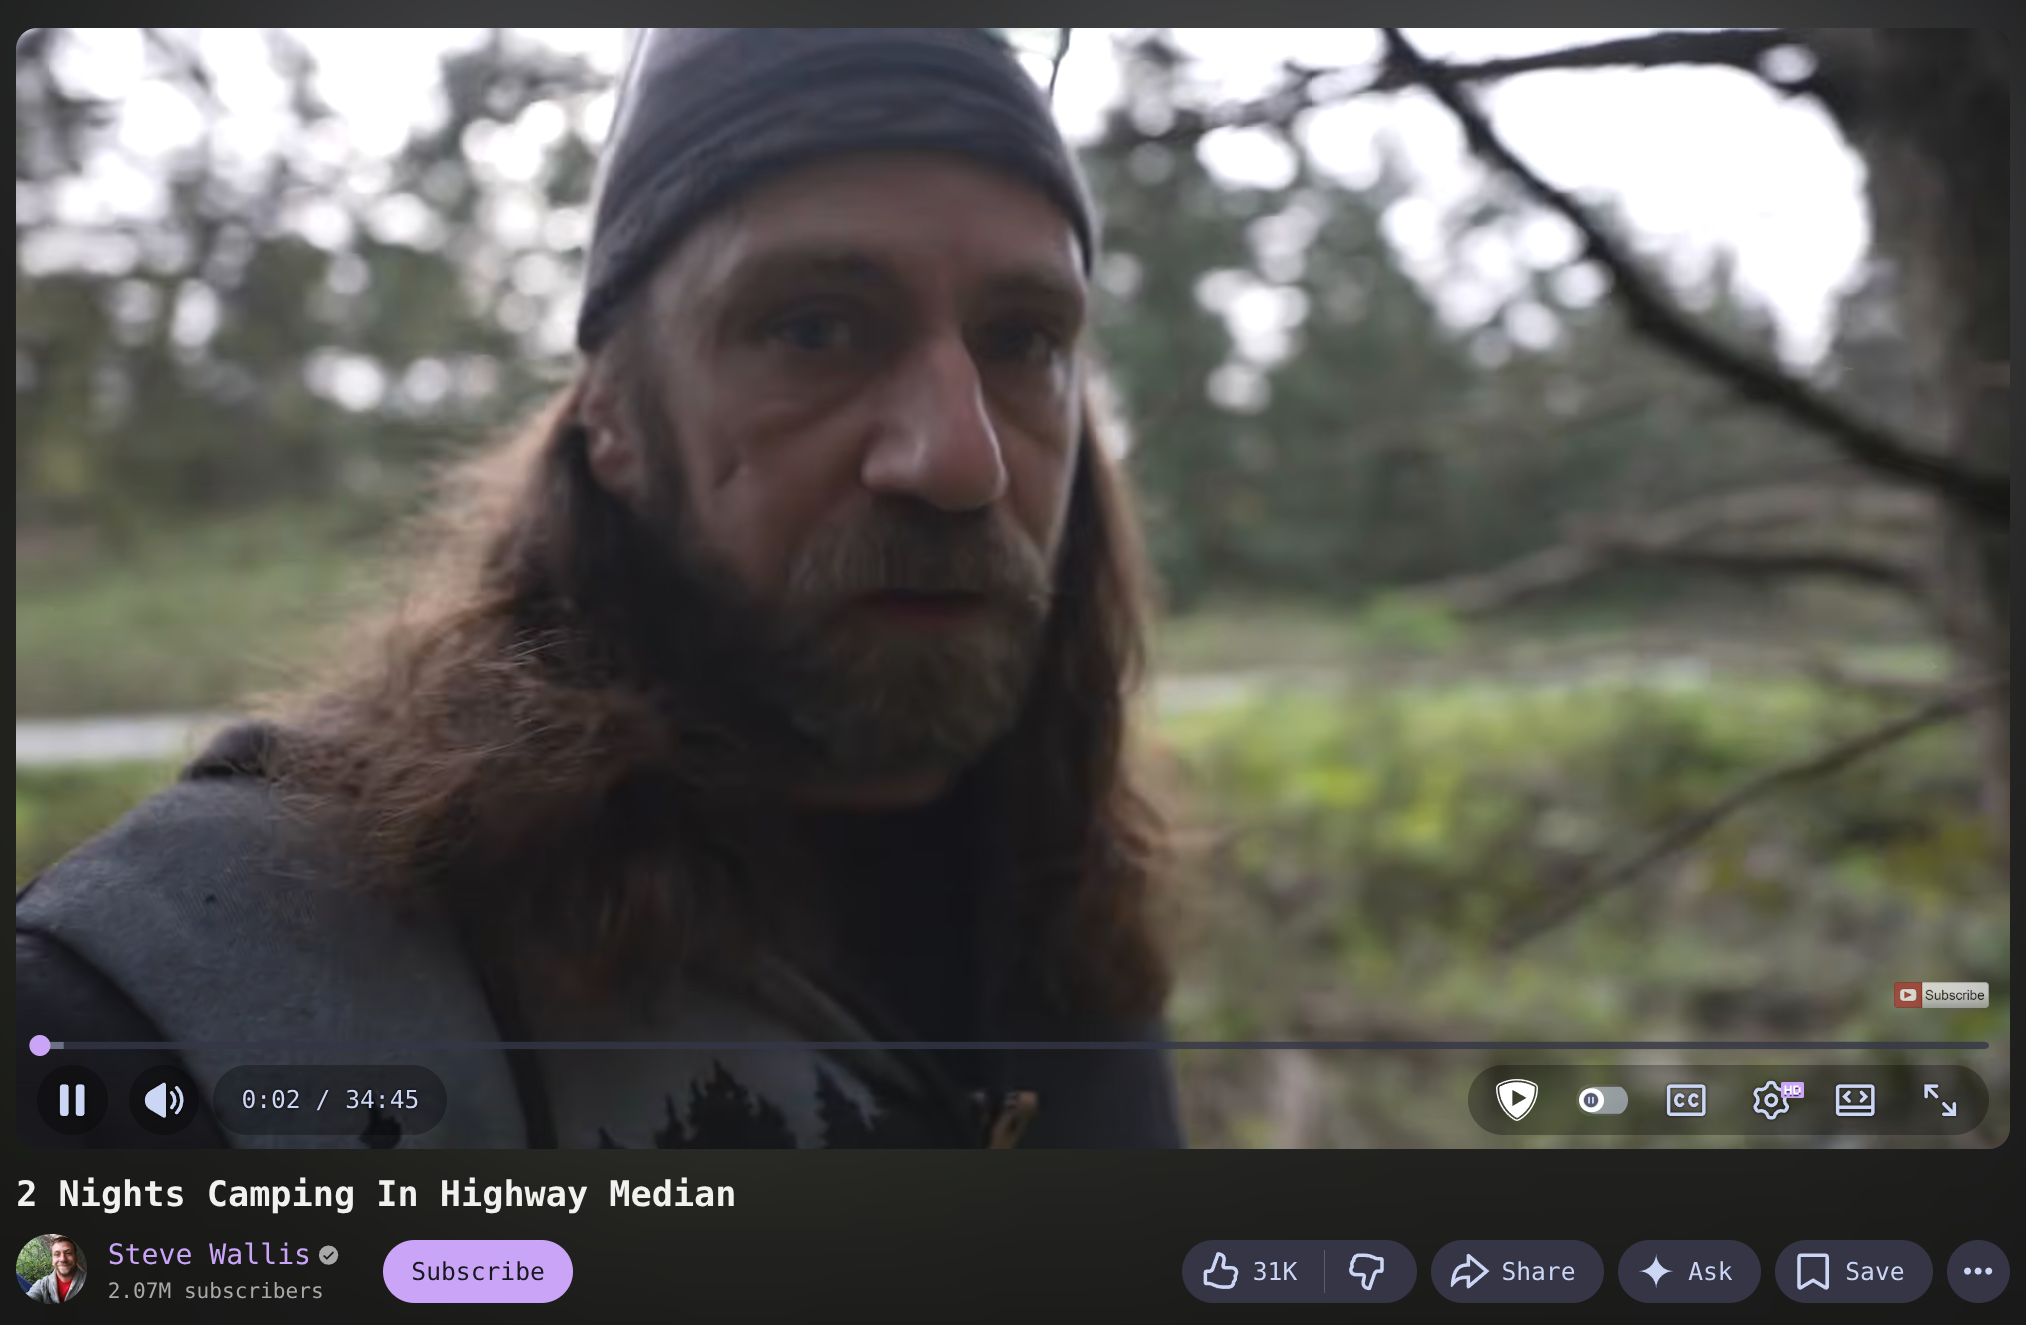Viewport: 2026px width, 1325px height.
Task: Open the Ask AI feature
Action: [1688, 1271]
